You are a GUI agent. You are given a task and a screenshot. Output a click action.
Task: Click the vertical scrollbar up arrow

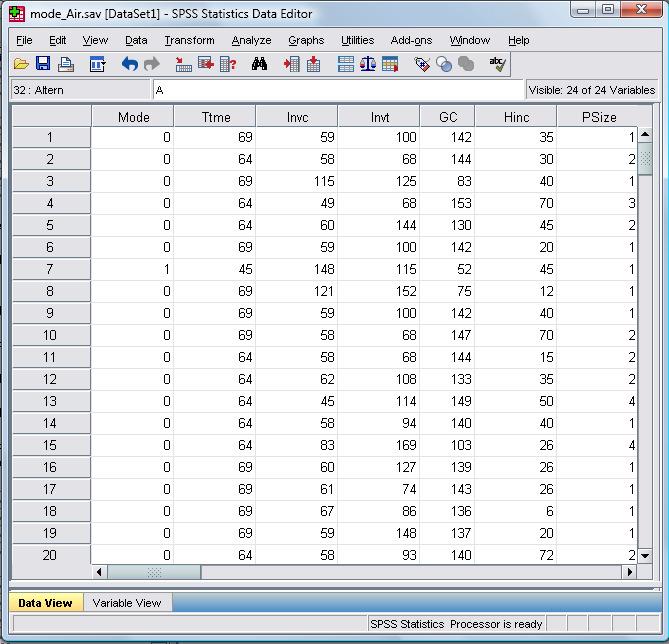(x=645, y=135)
